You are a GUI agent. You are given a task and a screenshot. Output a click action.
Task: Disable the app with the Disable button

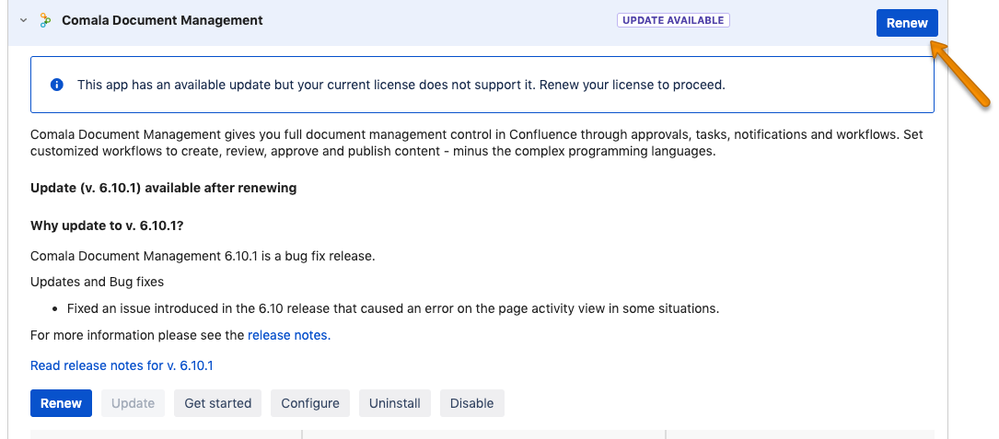coord(472,403)
